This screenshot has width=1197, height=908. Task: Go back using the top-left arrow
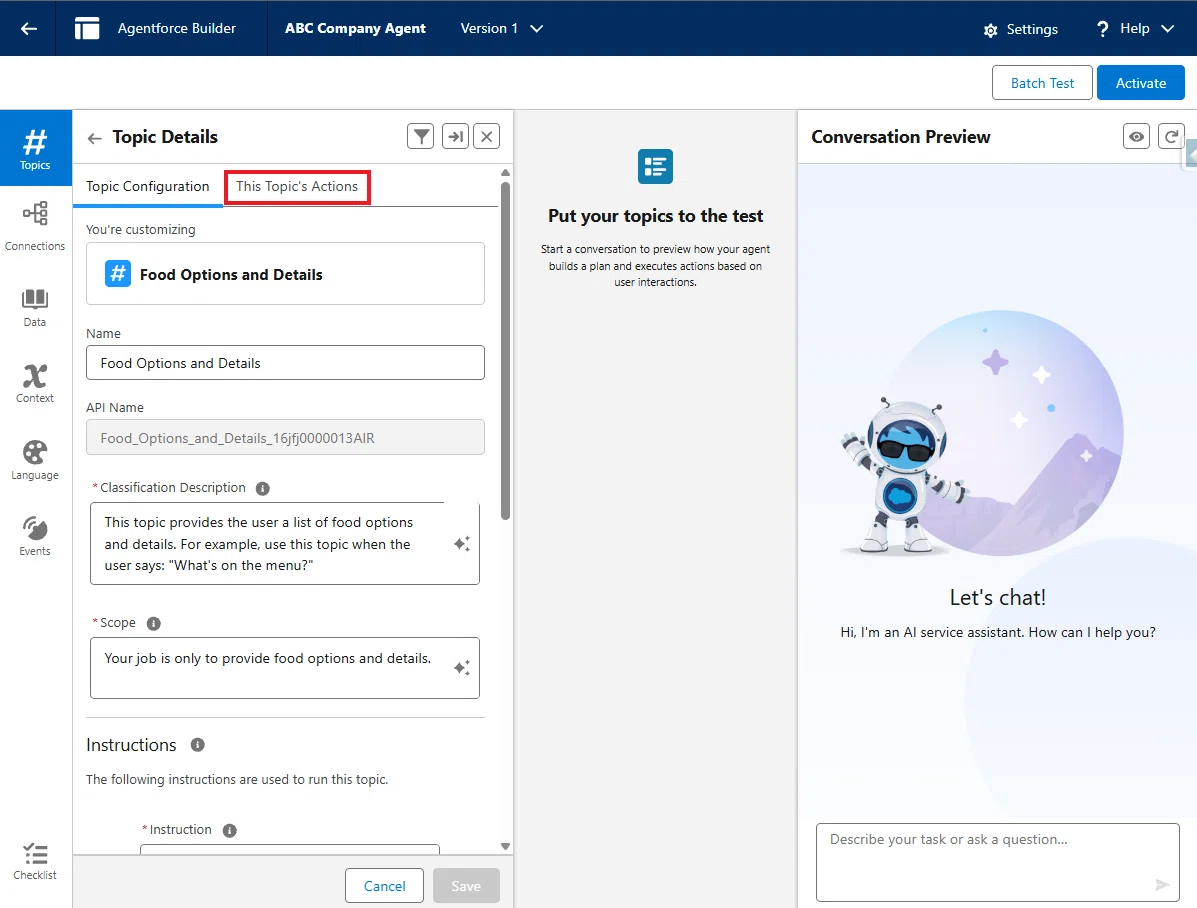point(29,28)
